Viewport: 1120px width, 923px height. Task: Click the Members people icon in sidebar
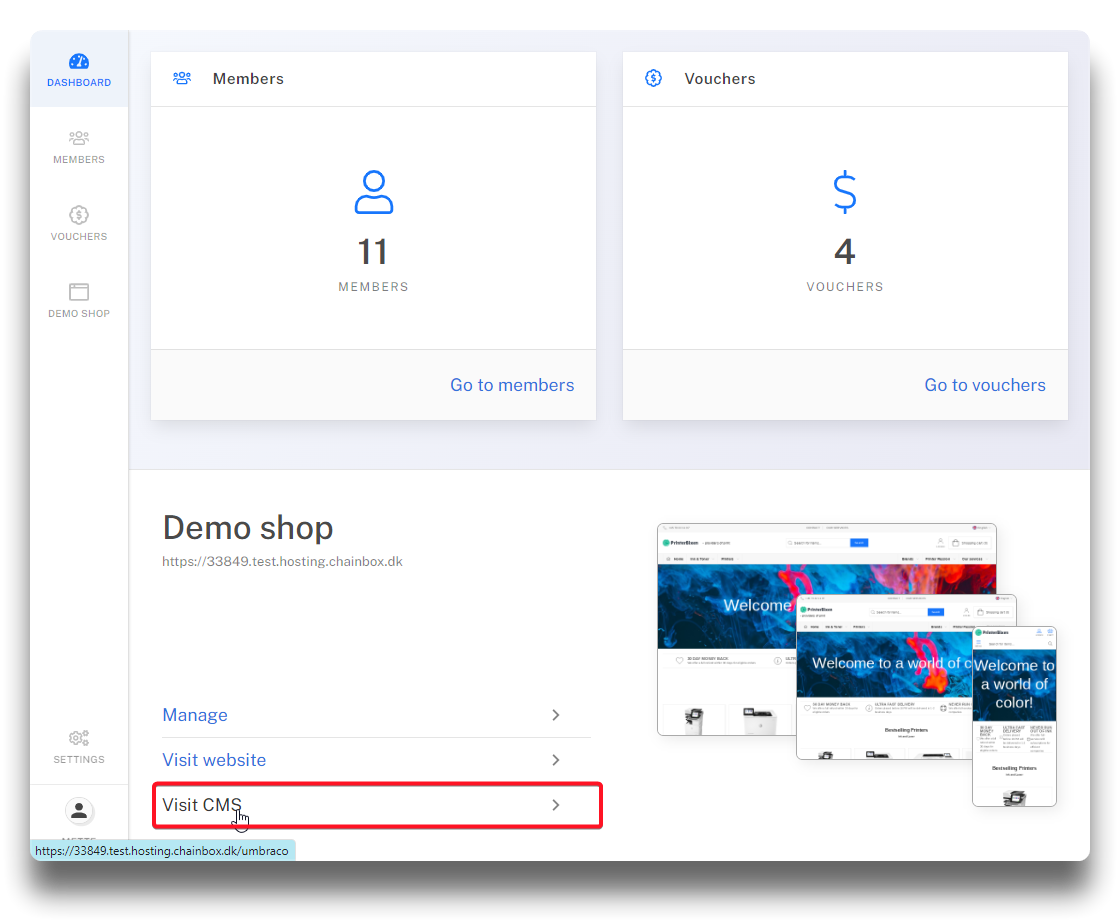point(79,138)
